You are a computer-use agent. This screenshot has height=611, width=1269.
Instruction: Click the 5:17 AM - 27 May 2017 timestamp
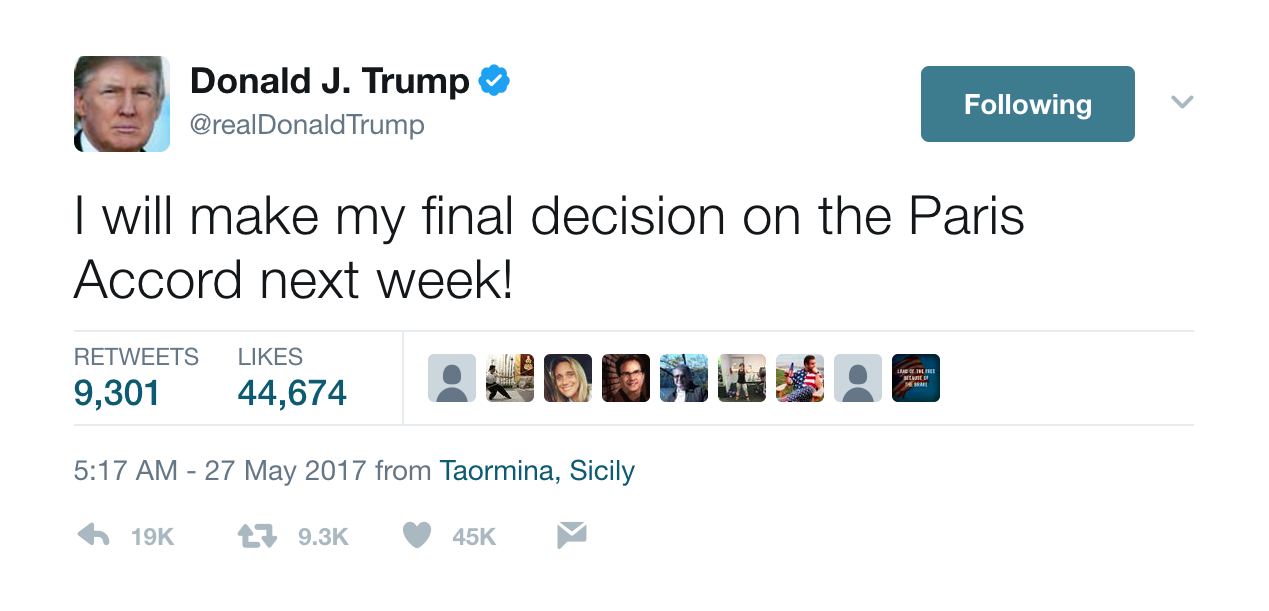[x=220, y=471]
